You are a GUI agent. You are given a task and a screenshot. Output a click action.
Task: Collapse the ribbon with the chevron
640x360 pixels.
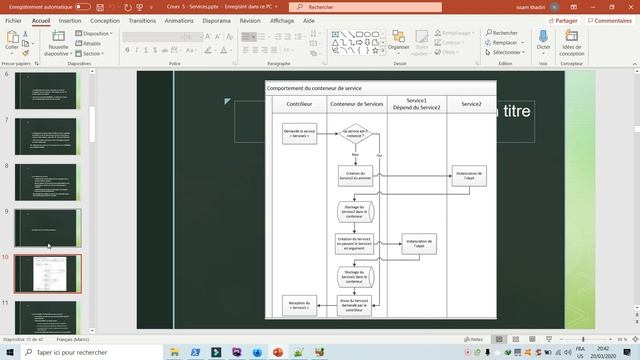635,64
